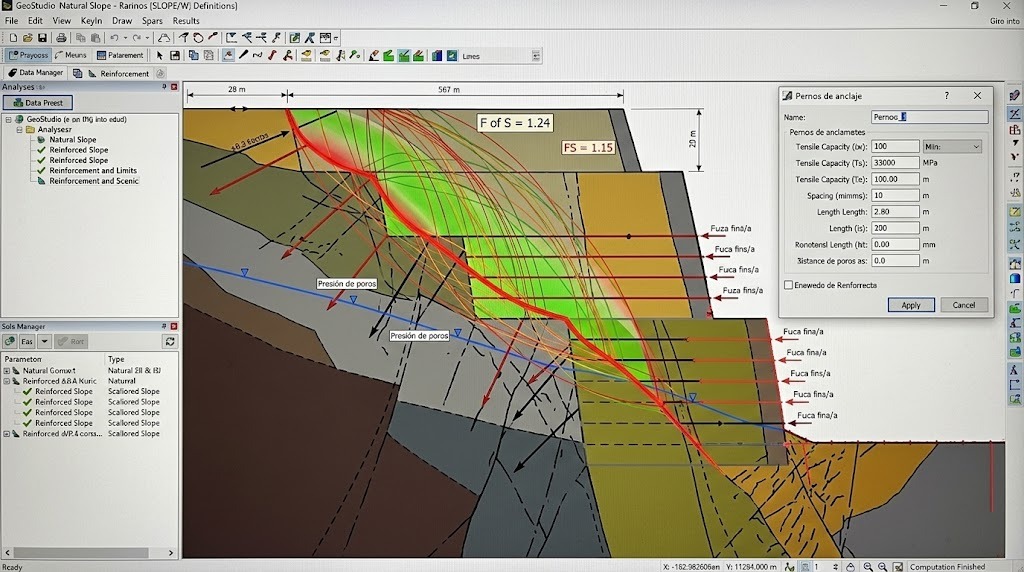The height and width of the screenshot is (572, 1024).
Task: Close the Pernos de anclaje dialog
Action: tap(977, 95)
